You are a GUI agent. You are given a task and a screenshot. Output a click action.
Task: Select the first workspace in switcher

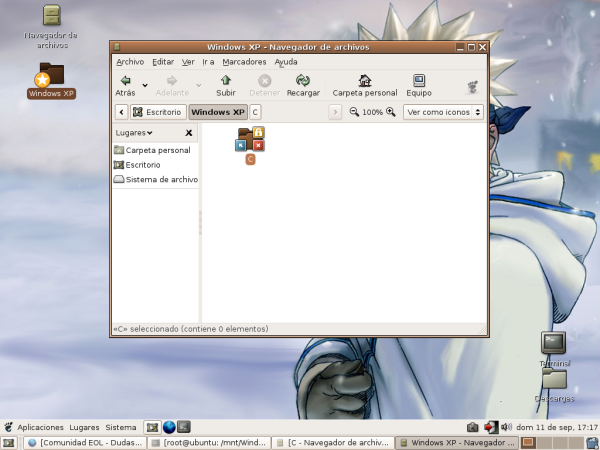click(x=528, y=443)
